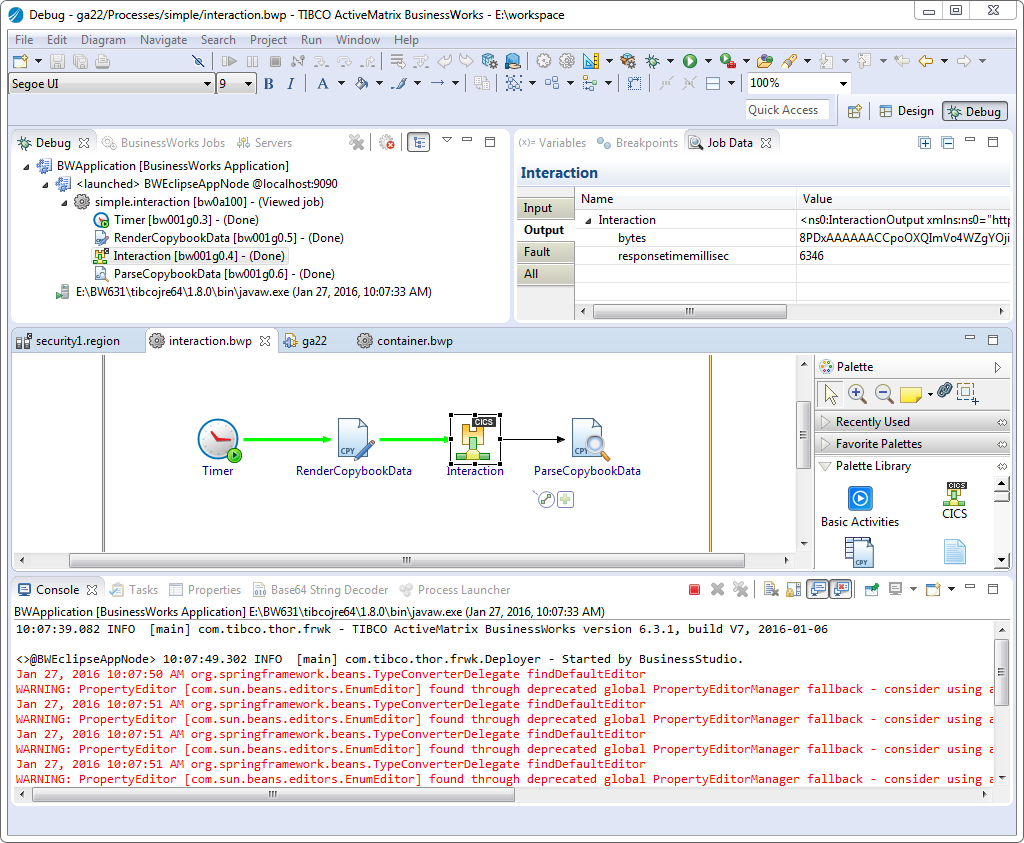This screenshot has width=1024, height=843.
Task: Toggle show console on standard error change
Action: coord(840,590)
